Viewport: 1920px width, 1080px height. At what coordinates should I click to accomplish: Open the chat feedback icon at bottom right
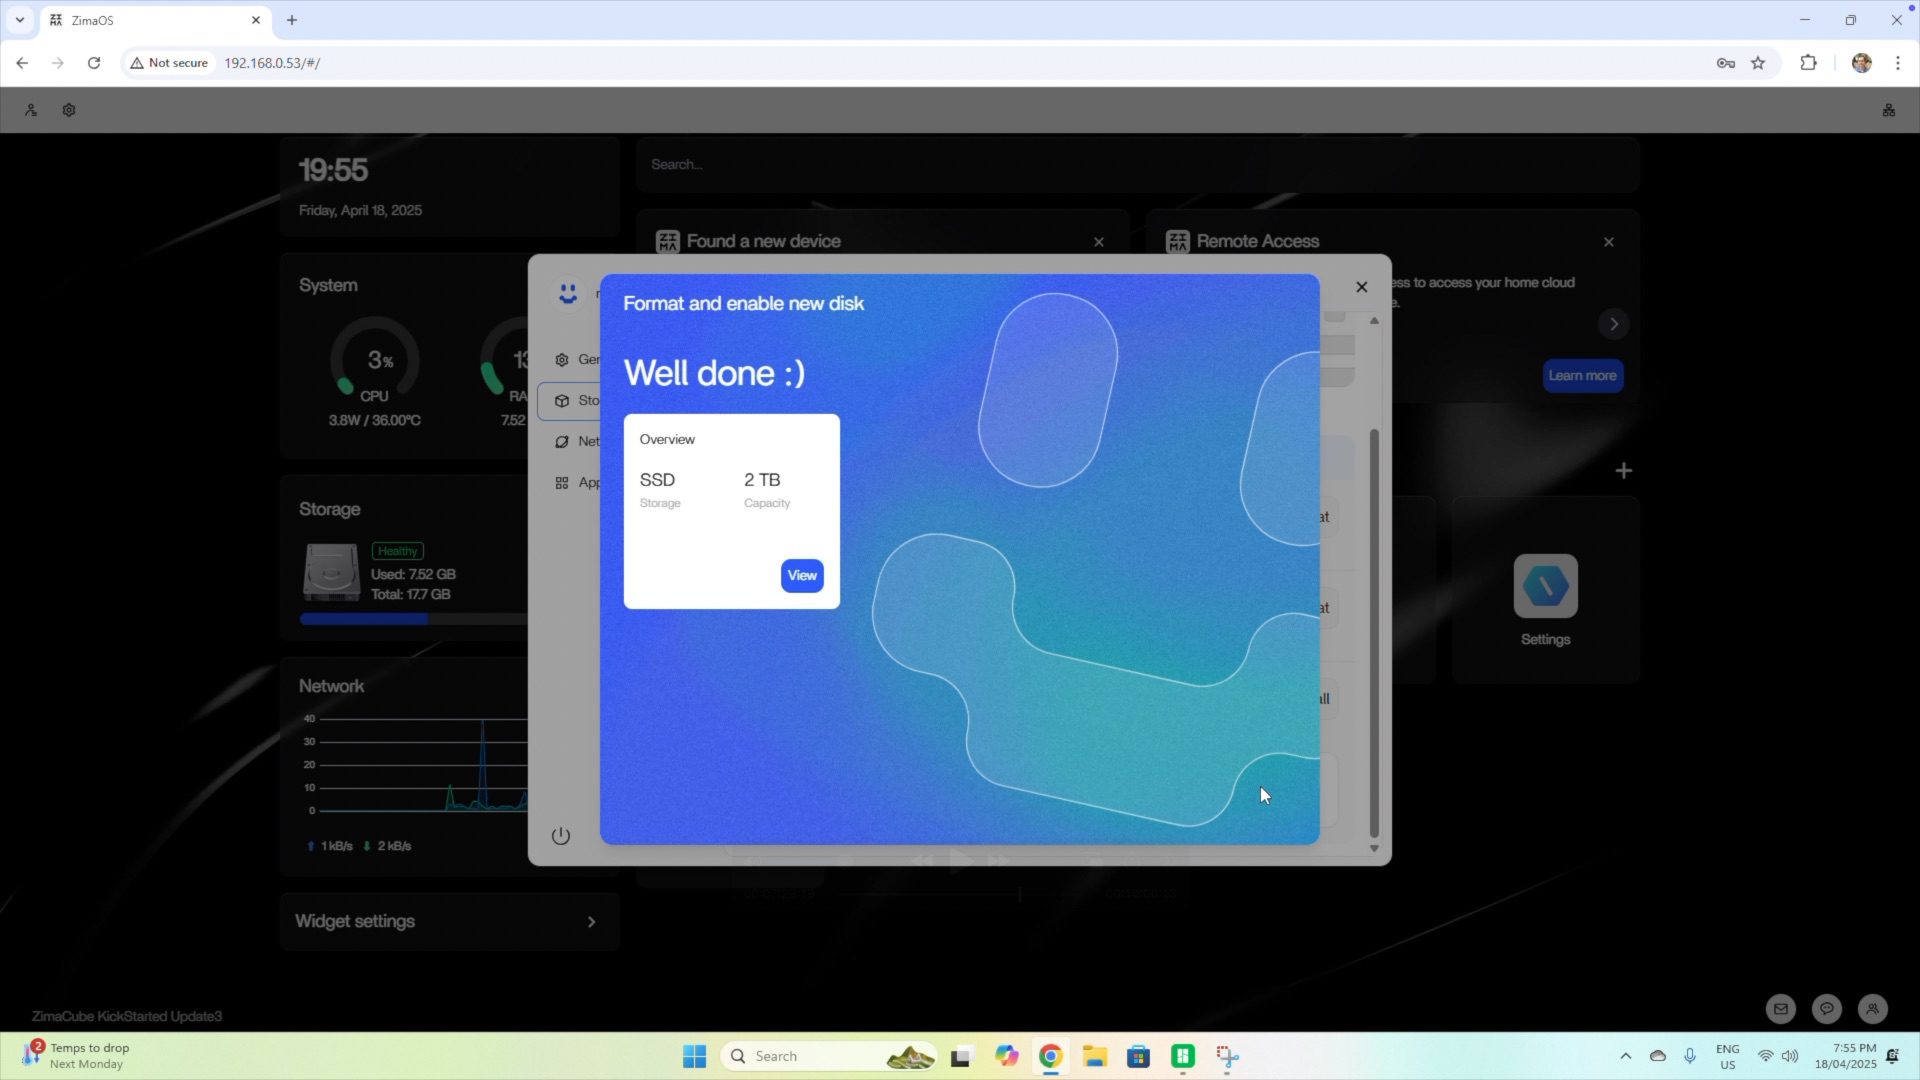tap(1826, 1009)
